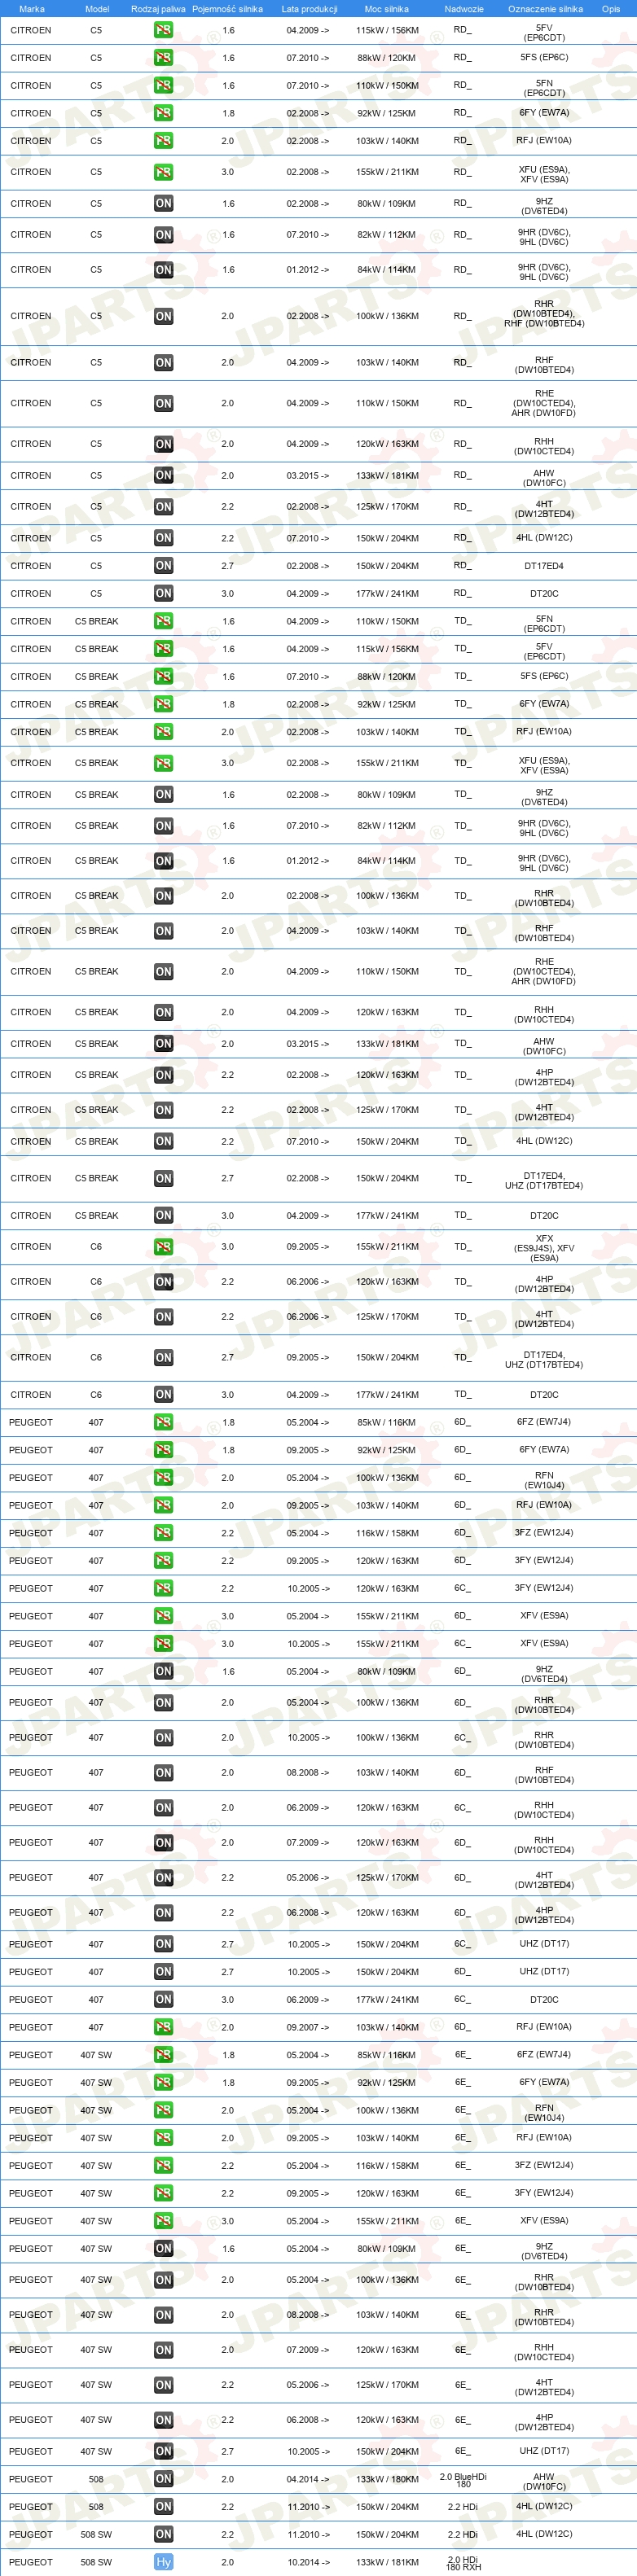The image size is (637, 2576).
Task: Click the 'XFX (ES9J4S), XFV (ES9A)' engine cell
Action: [544, 1248]
